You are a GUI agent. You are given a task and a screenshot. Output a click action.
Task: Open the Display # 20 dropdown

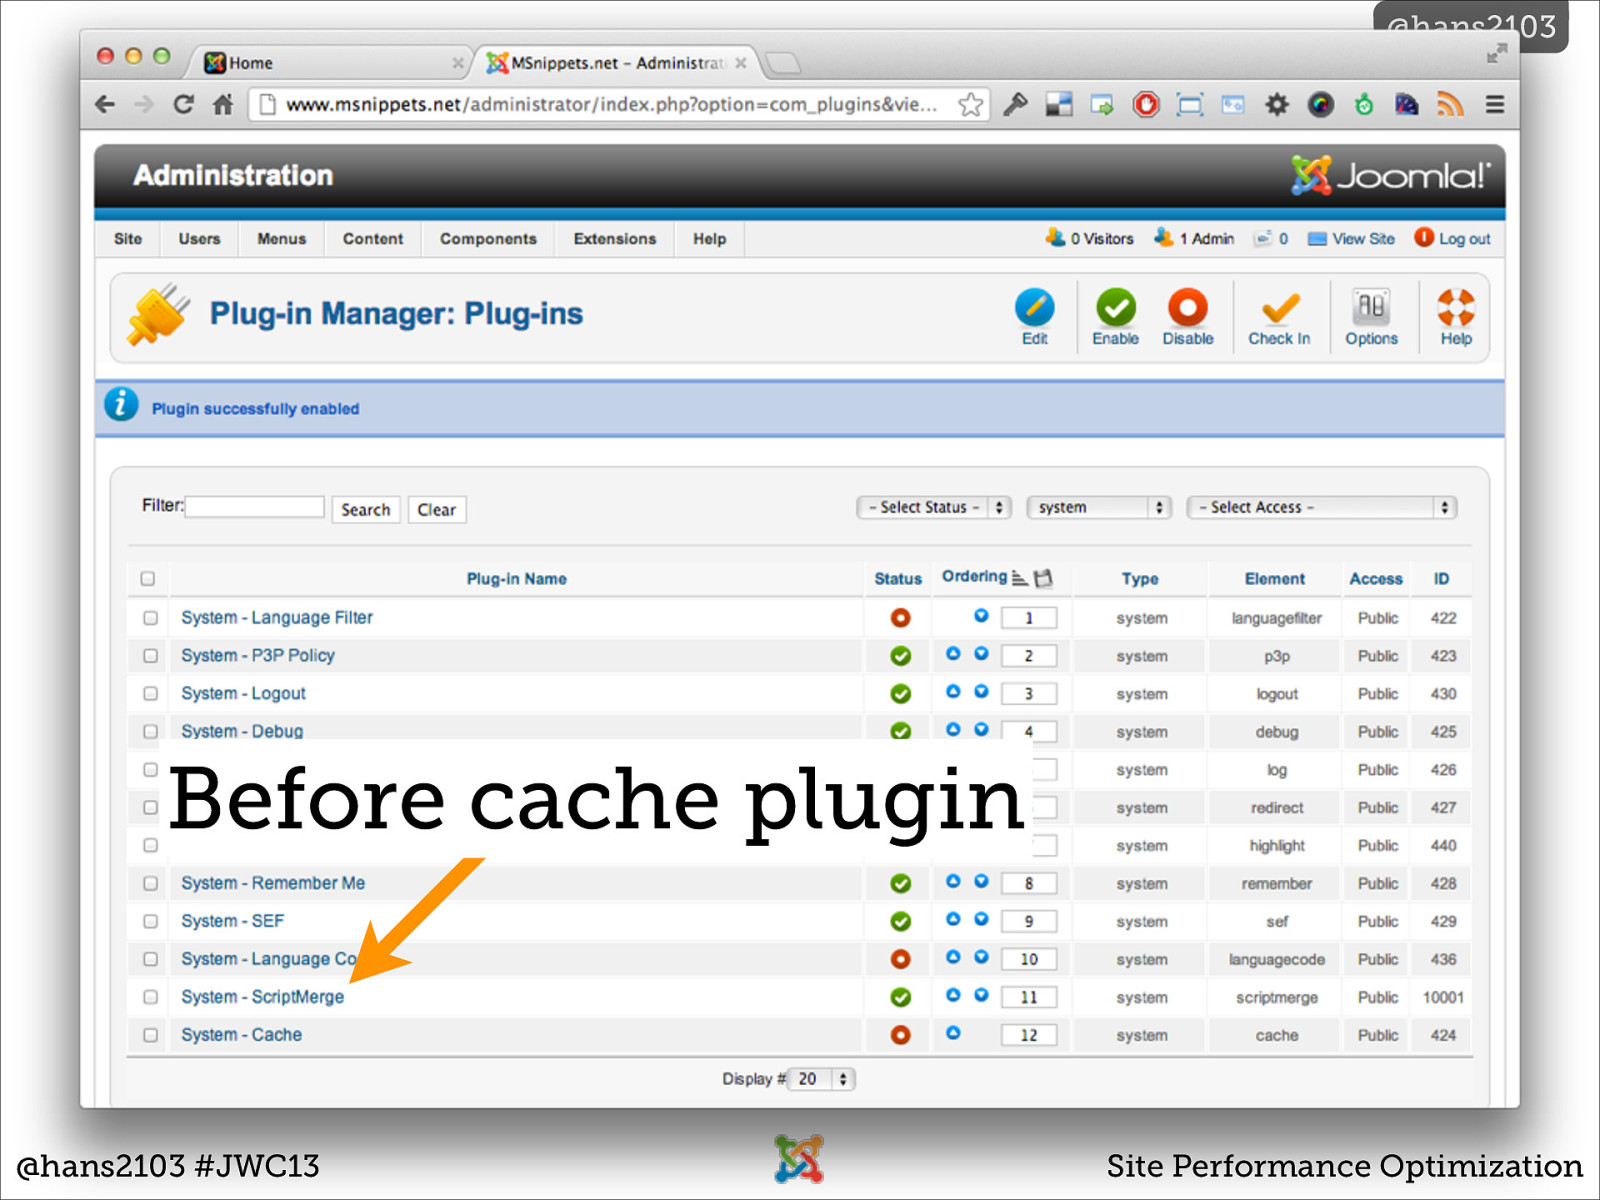pyautogui.click(x=821, y=1079)
